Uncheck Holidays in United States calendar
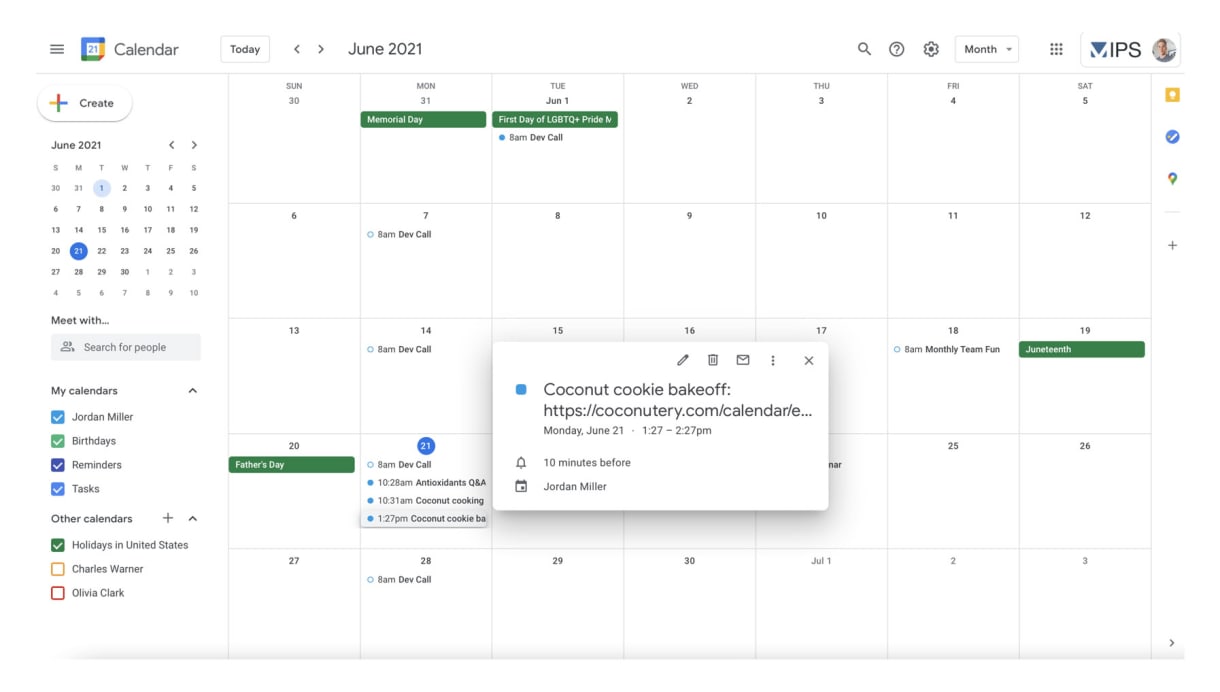 pos(58,545)
